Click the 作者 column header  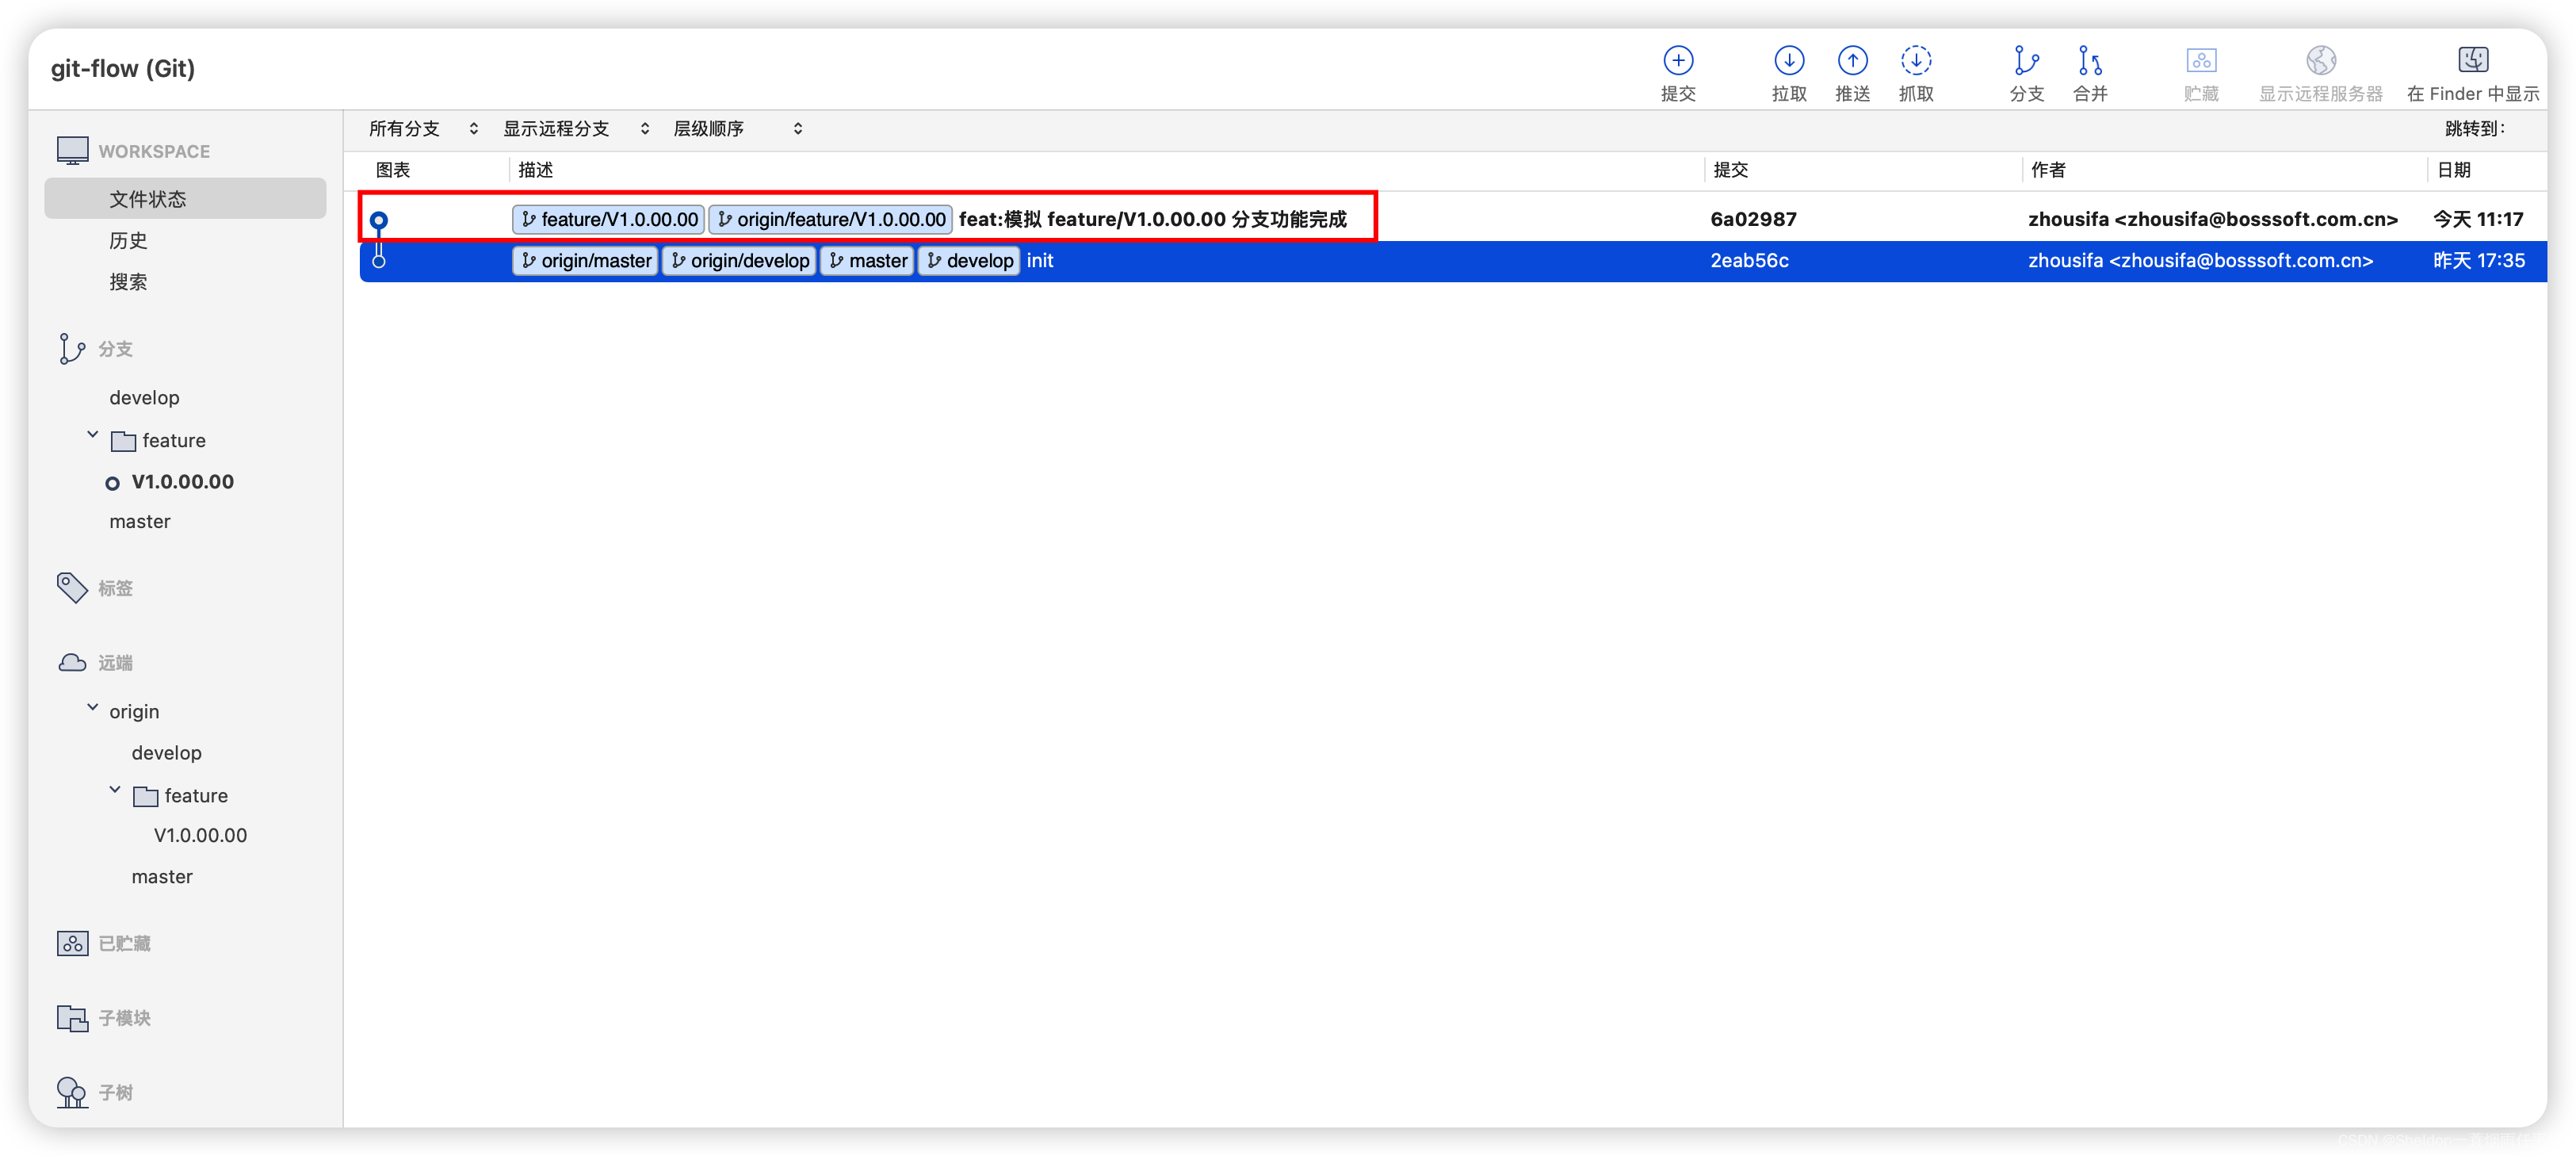tap(2048, 170)
